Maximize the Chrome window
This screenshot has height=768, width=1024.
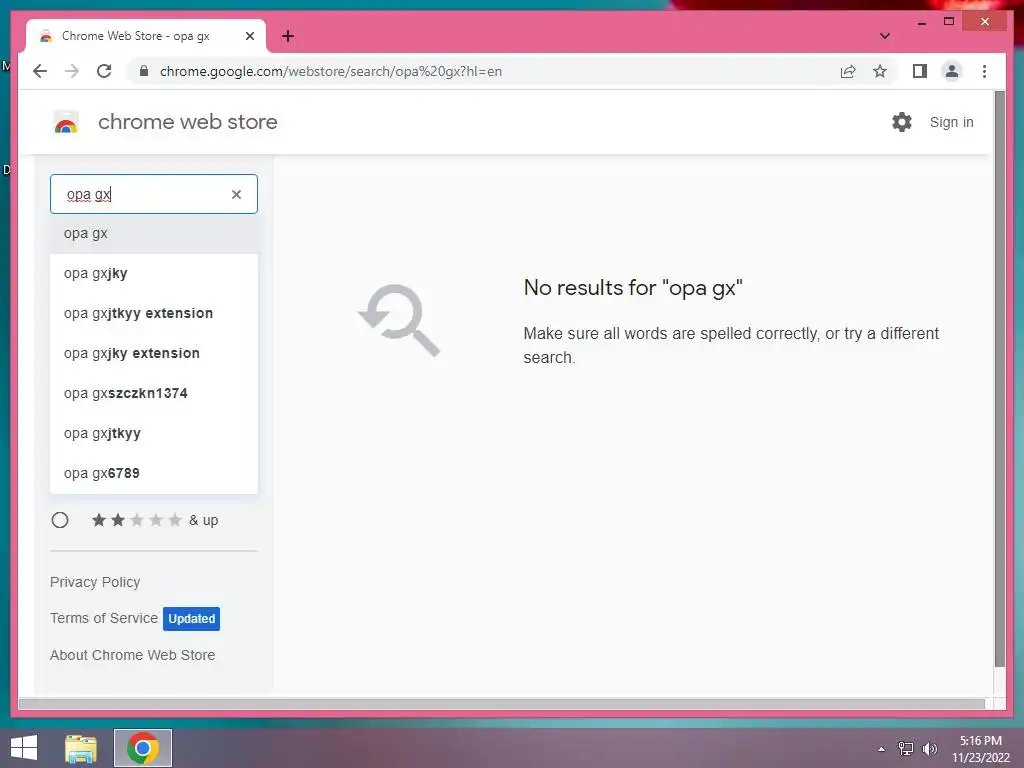coord(949,22)
